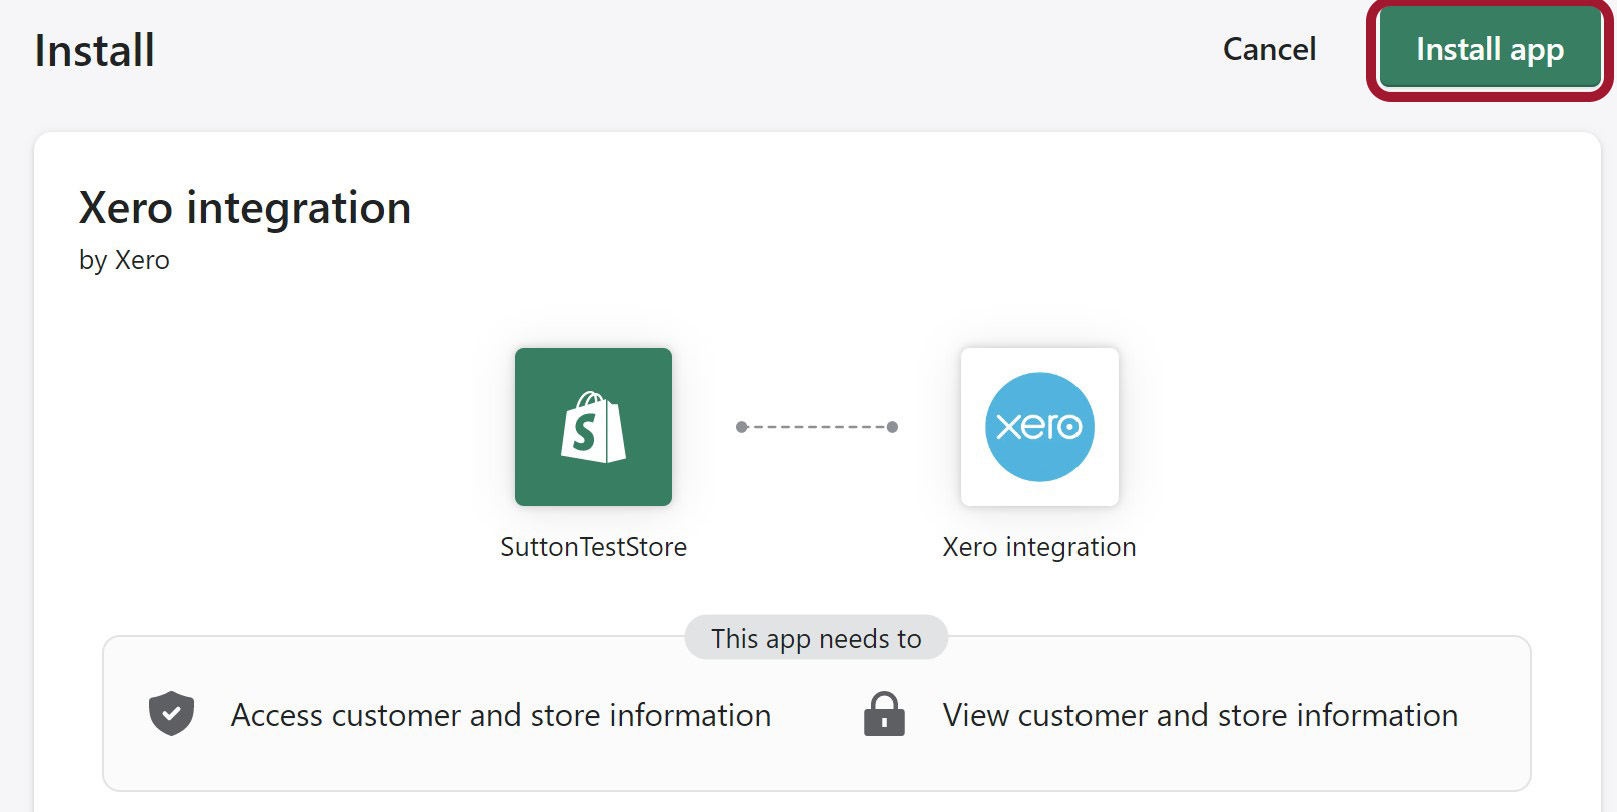Click the Xero integration heading
The height and width of the screenshot is (812, 1617).
coord(245,208)
